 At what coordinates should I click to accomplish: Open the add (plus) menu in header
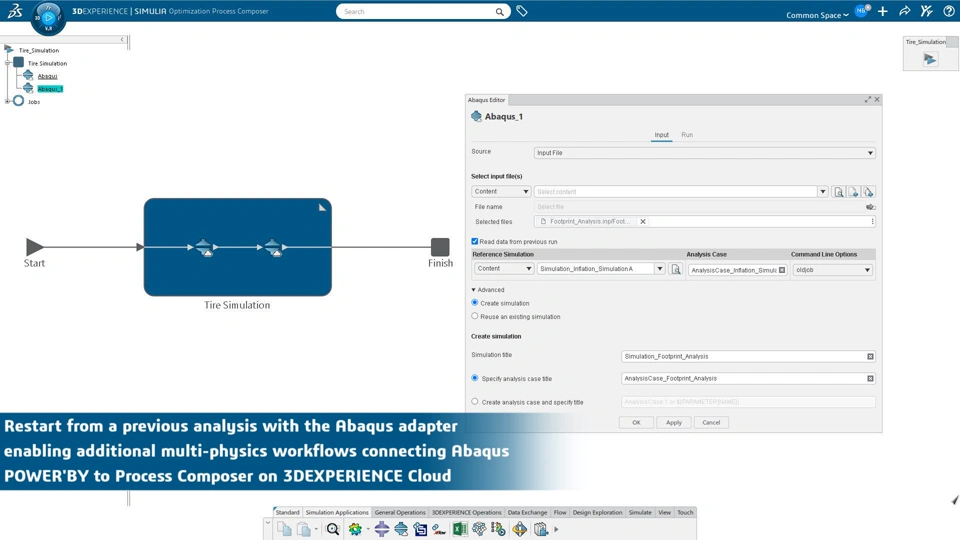[882, 11]
